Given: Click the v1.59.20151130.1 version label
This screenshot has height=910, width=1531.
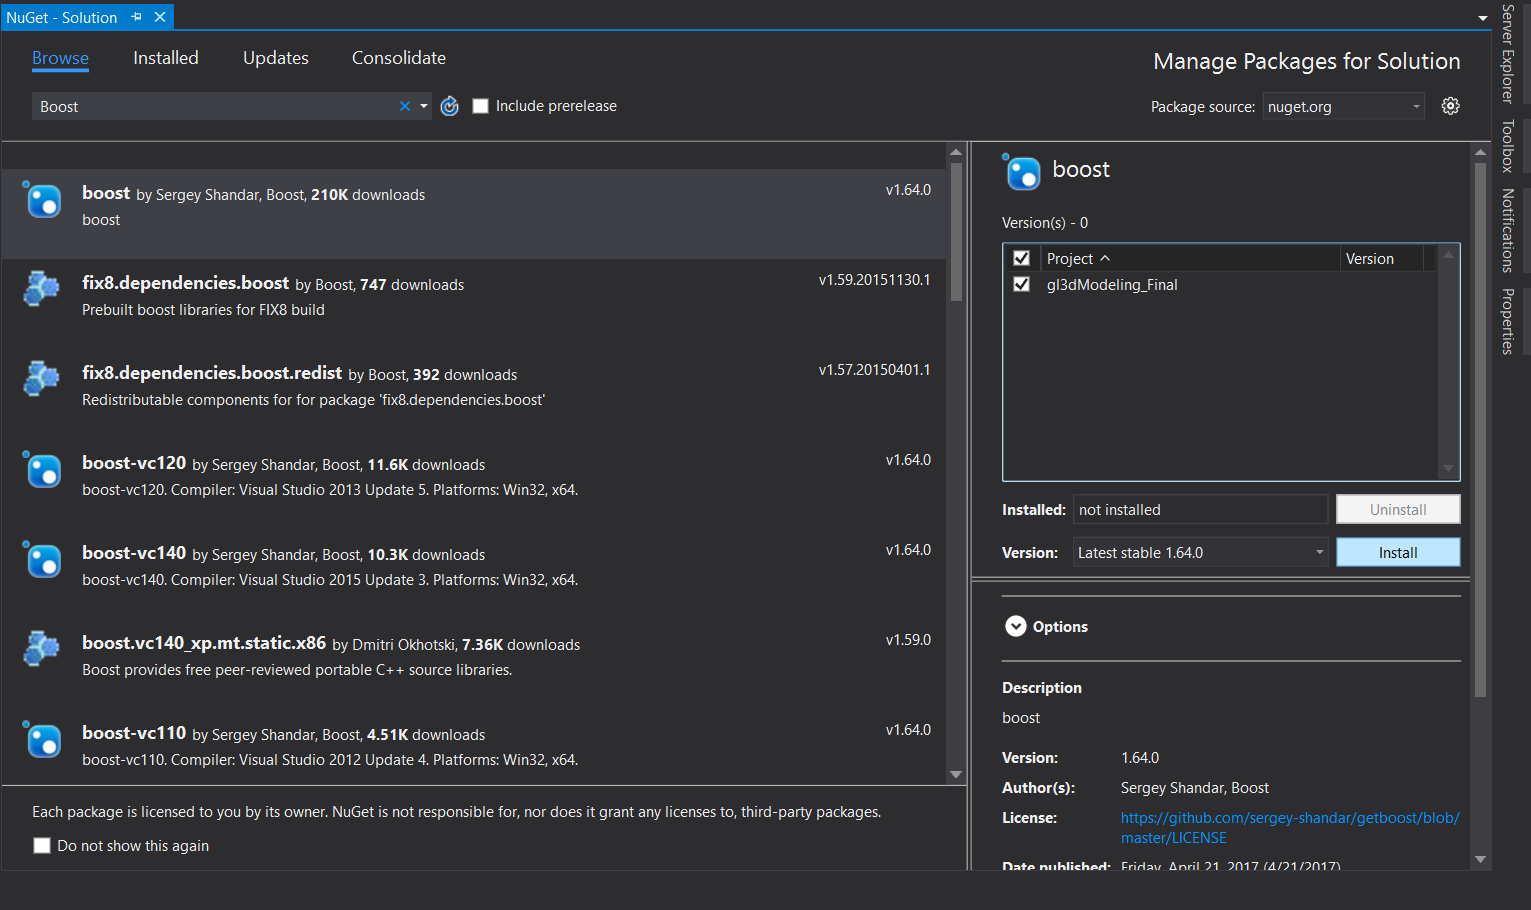Looking at the screenshot, I should pyautogui.click(x=874, y=280).
